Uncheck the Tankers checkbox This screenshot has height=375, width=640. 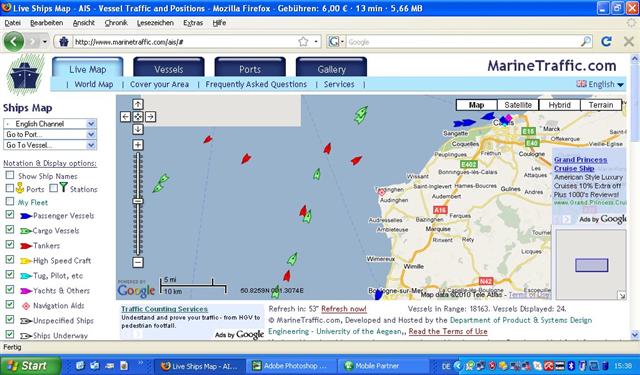(x=10, y=244)
